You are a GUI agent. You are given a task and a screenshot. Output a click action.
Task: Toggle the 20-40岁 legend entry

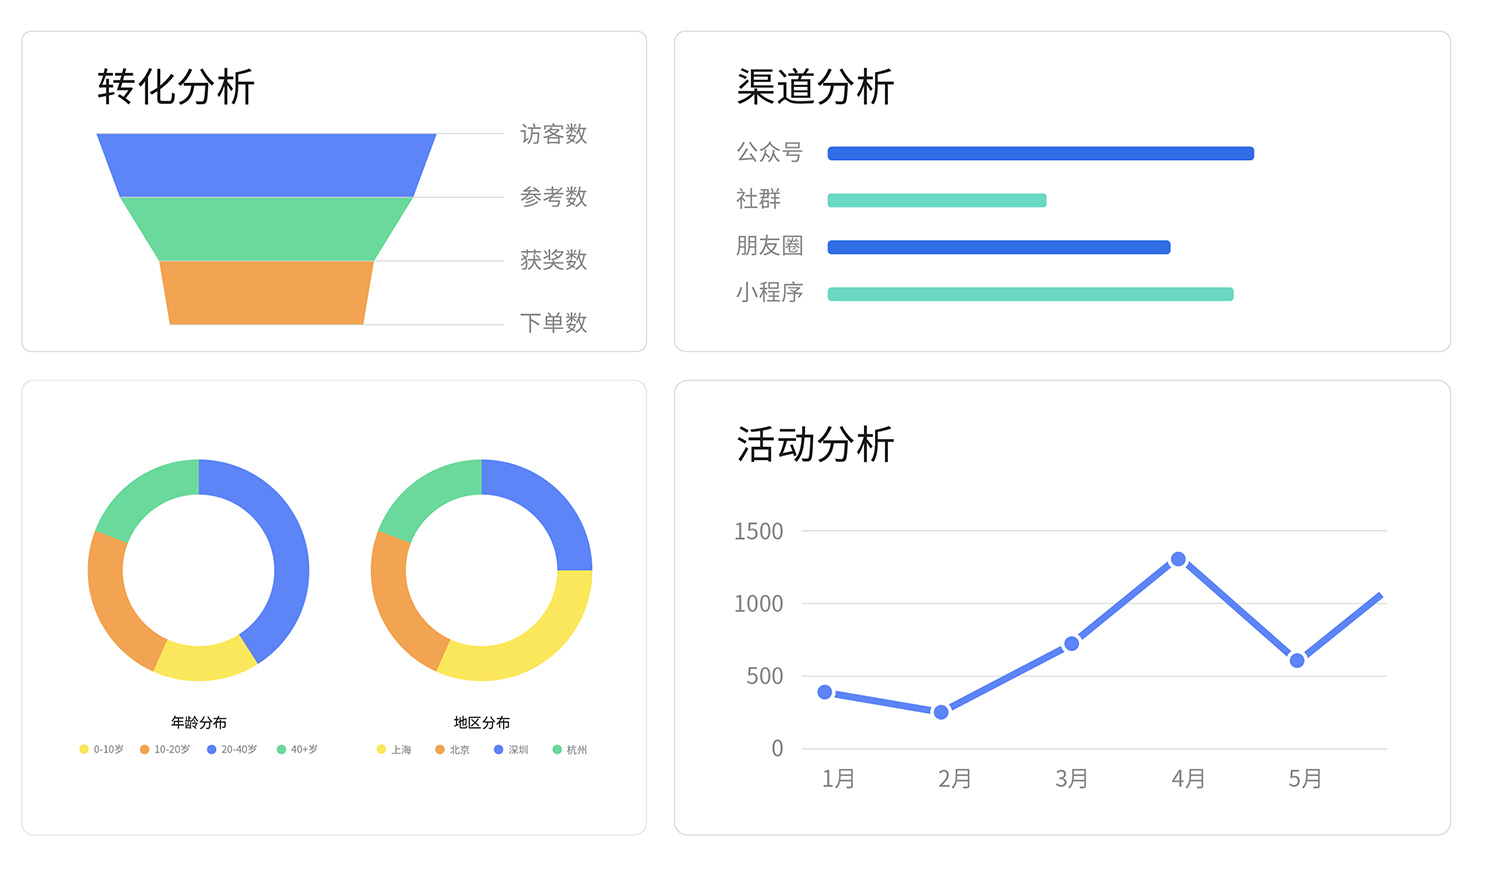(x=232, y=749)
